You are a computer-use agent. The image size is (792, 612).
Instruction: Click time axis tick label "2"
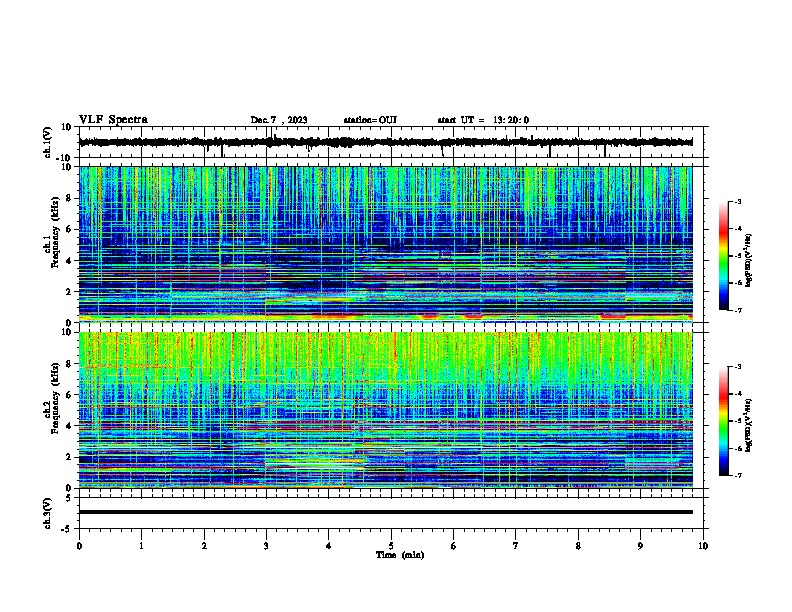[x=204, y=546]
